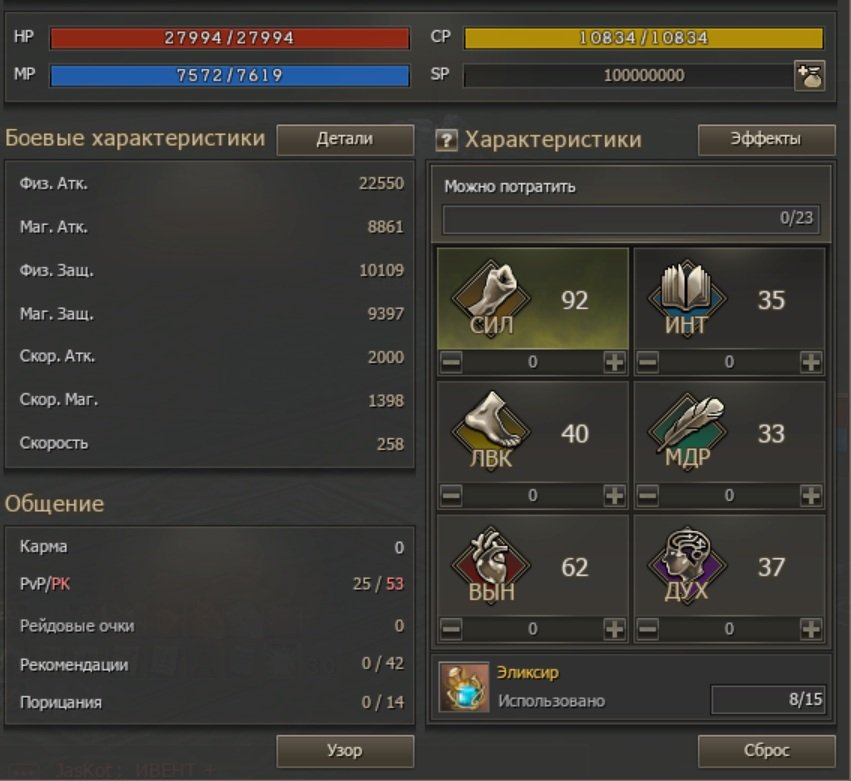The image size is (851, 781).
Task: Select the МДР wisdom feather icon
Action: coord(687,432)
